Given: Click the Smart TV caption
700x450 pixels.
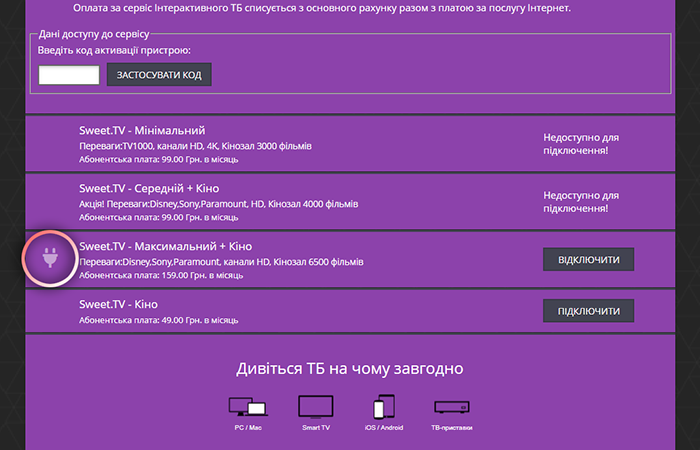Looking at the screenshot, I should pyautogui.click(x=316, y=428).
